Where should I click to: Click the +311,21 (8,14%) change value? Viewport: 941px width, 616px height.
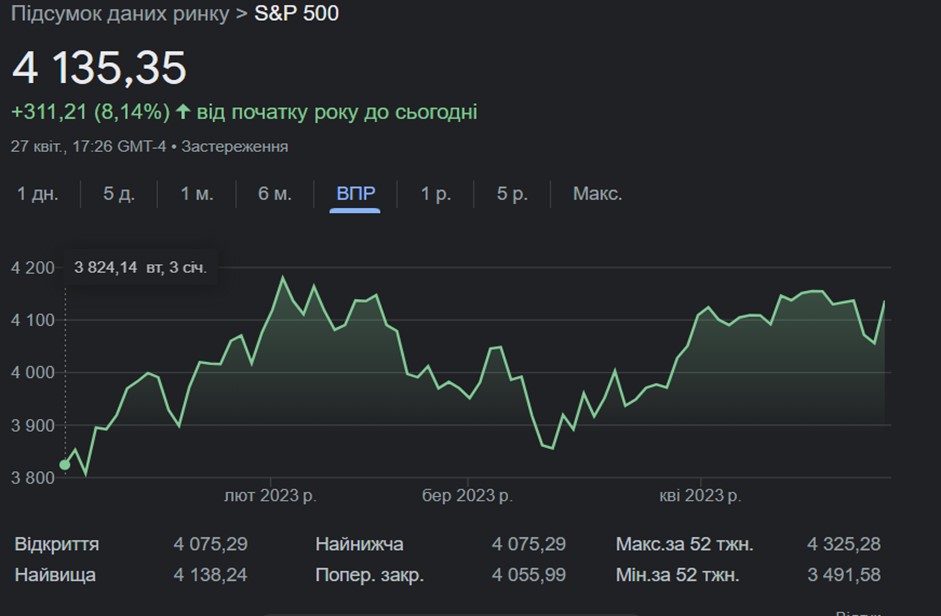(x=91, y=112)
